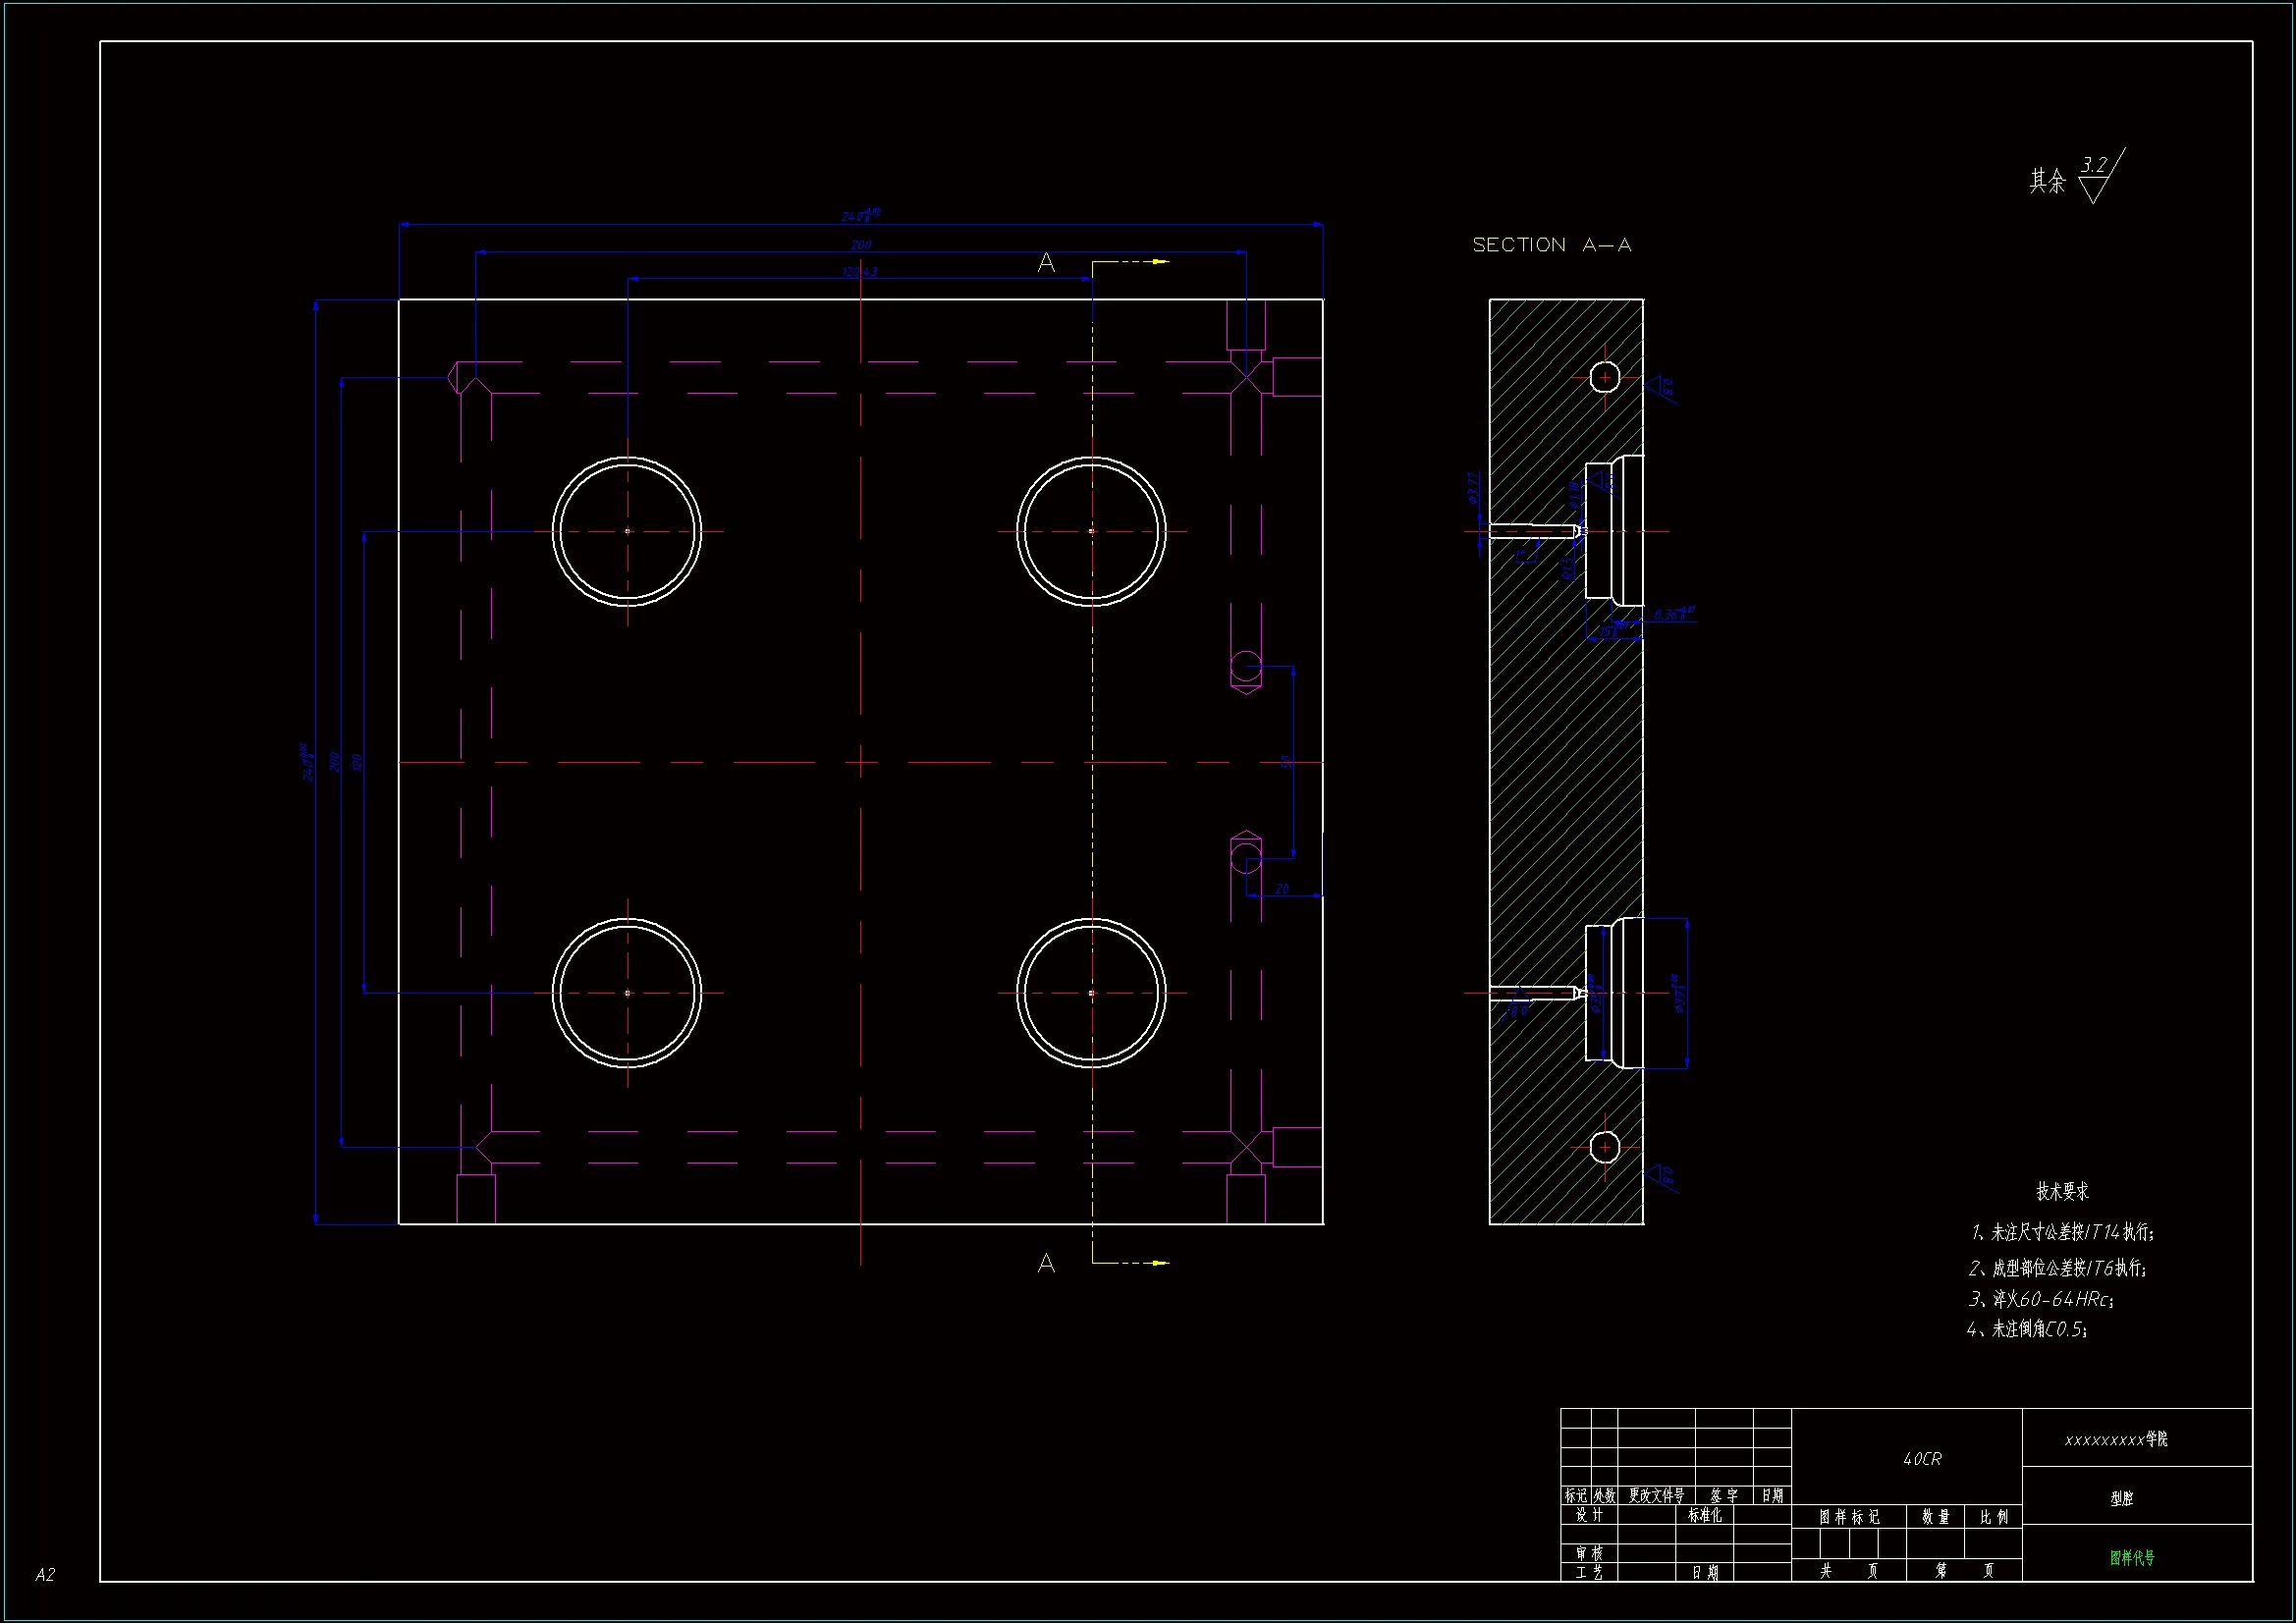Screen dimensions: 2296x1623
Task: Click the xxxxxxxxx学院 title cell
Action: (x=2116, y=1440)
